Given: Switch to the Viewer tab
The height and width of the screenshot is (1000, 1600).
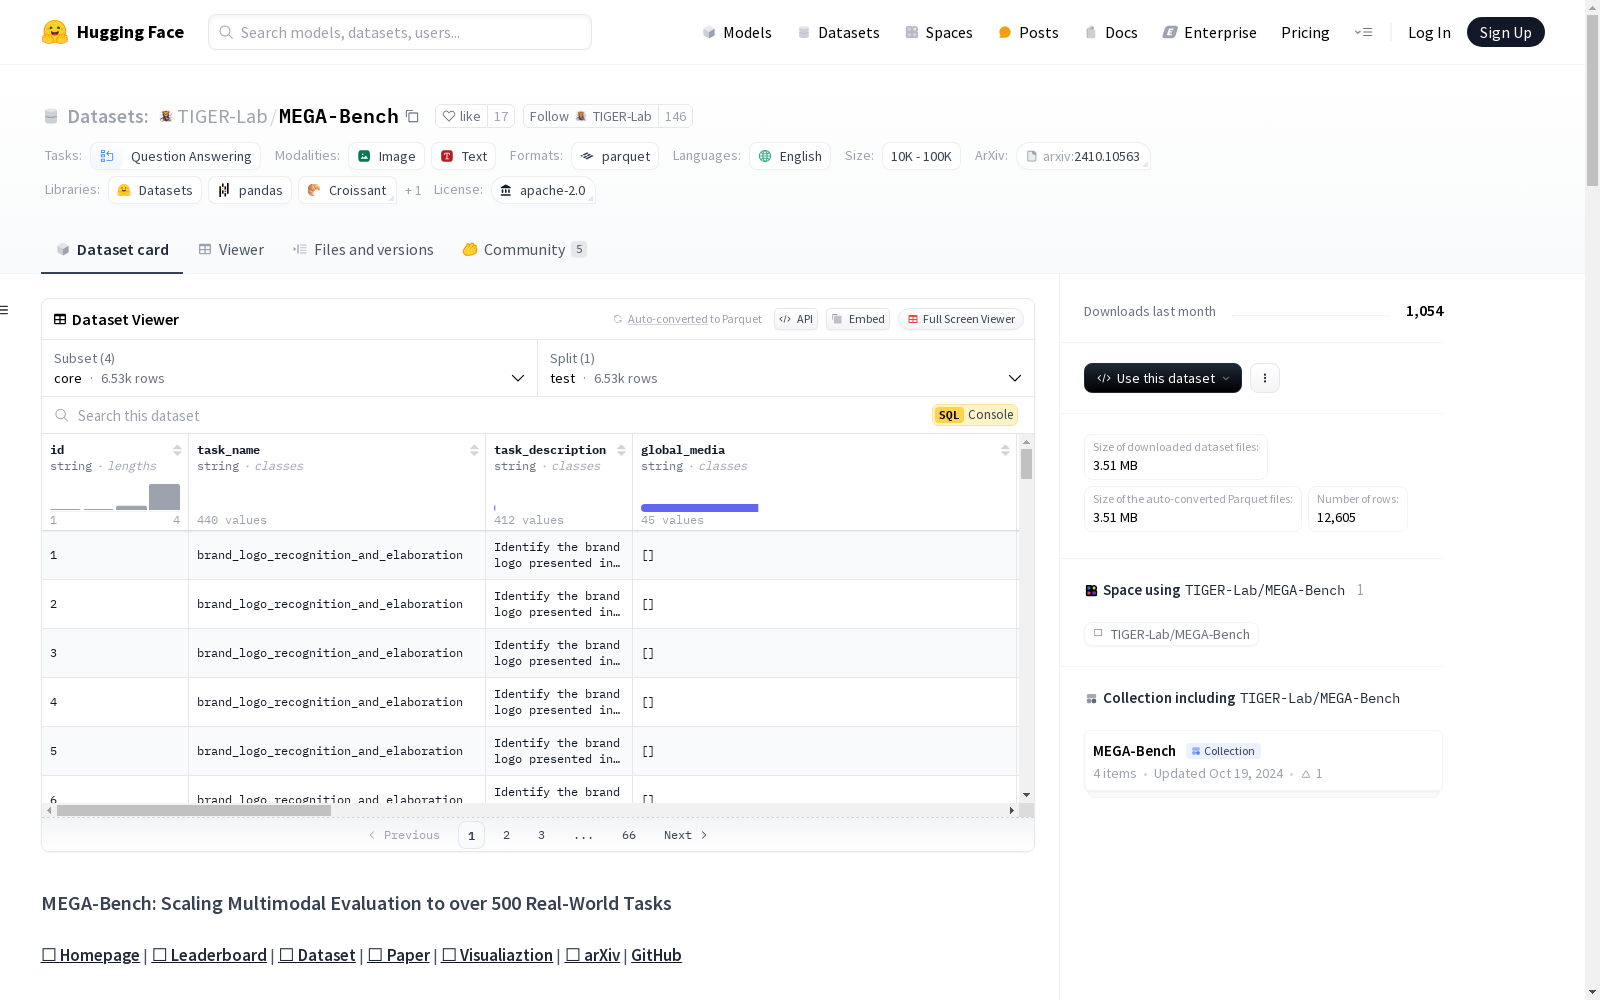Looking at the screenshot, I should click(231, 249).
